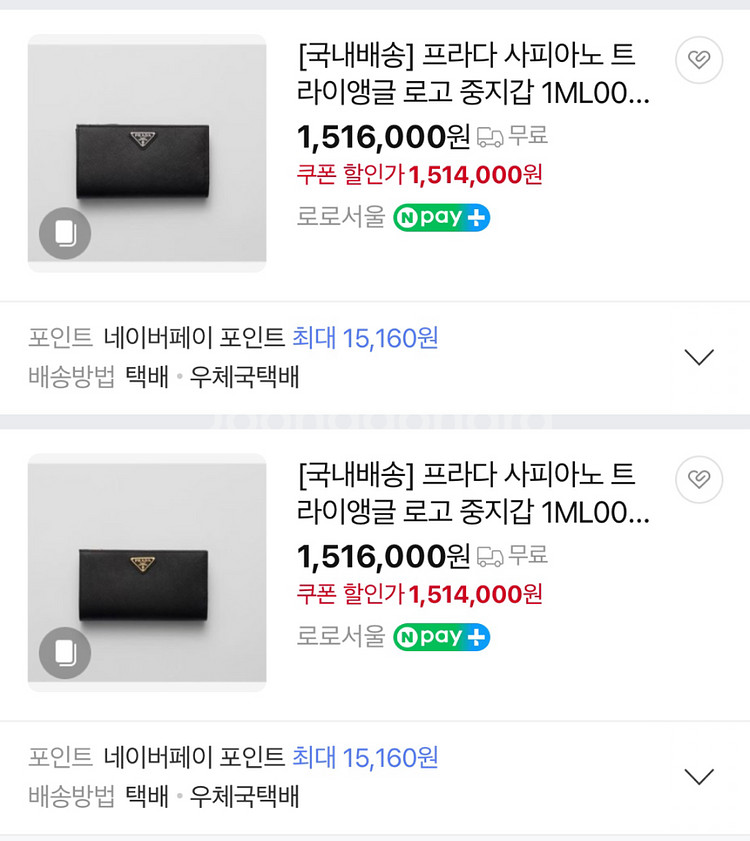750x841 pixels.
Task: Toggle wishlist heart on second wallet listing
Action: (698, 479)
